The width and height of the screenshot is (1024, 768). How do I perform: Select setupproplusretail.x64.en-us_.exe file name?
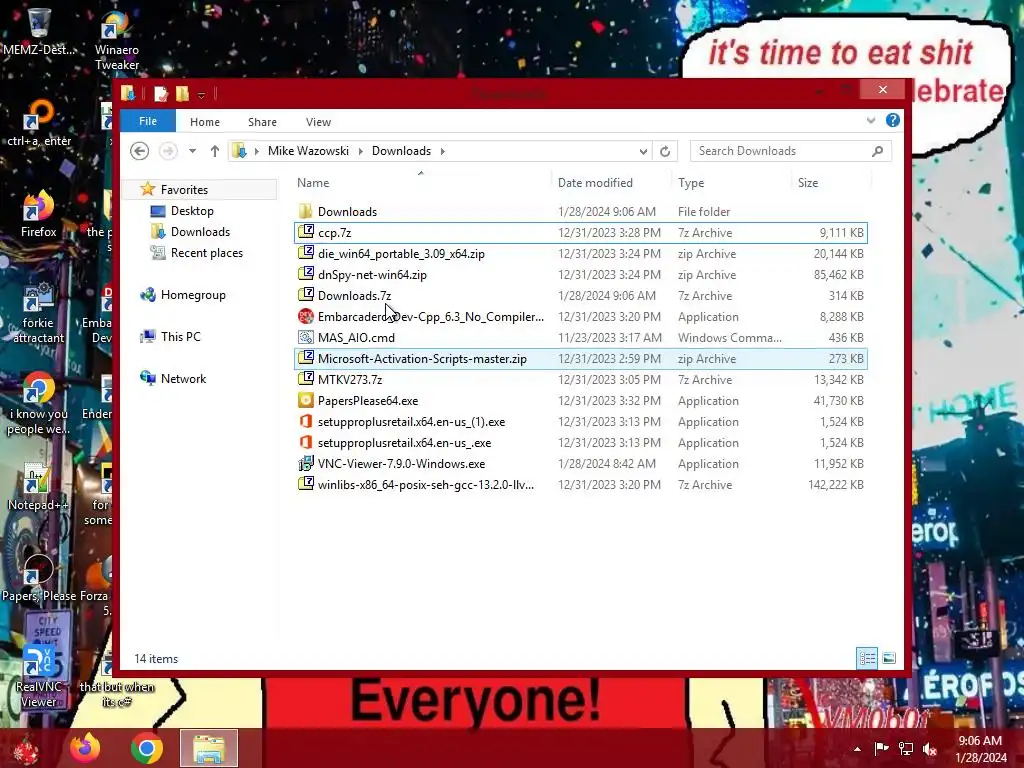(x=404, y=443)
